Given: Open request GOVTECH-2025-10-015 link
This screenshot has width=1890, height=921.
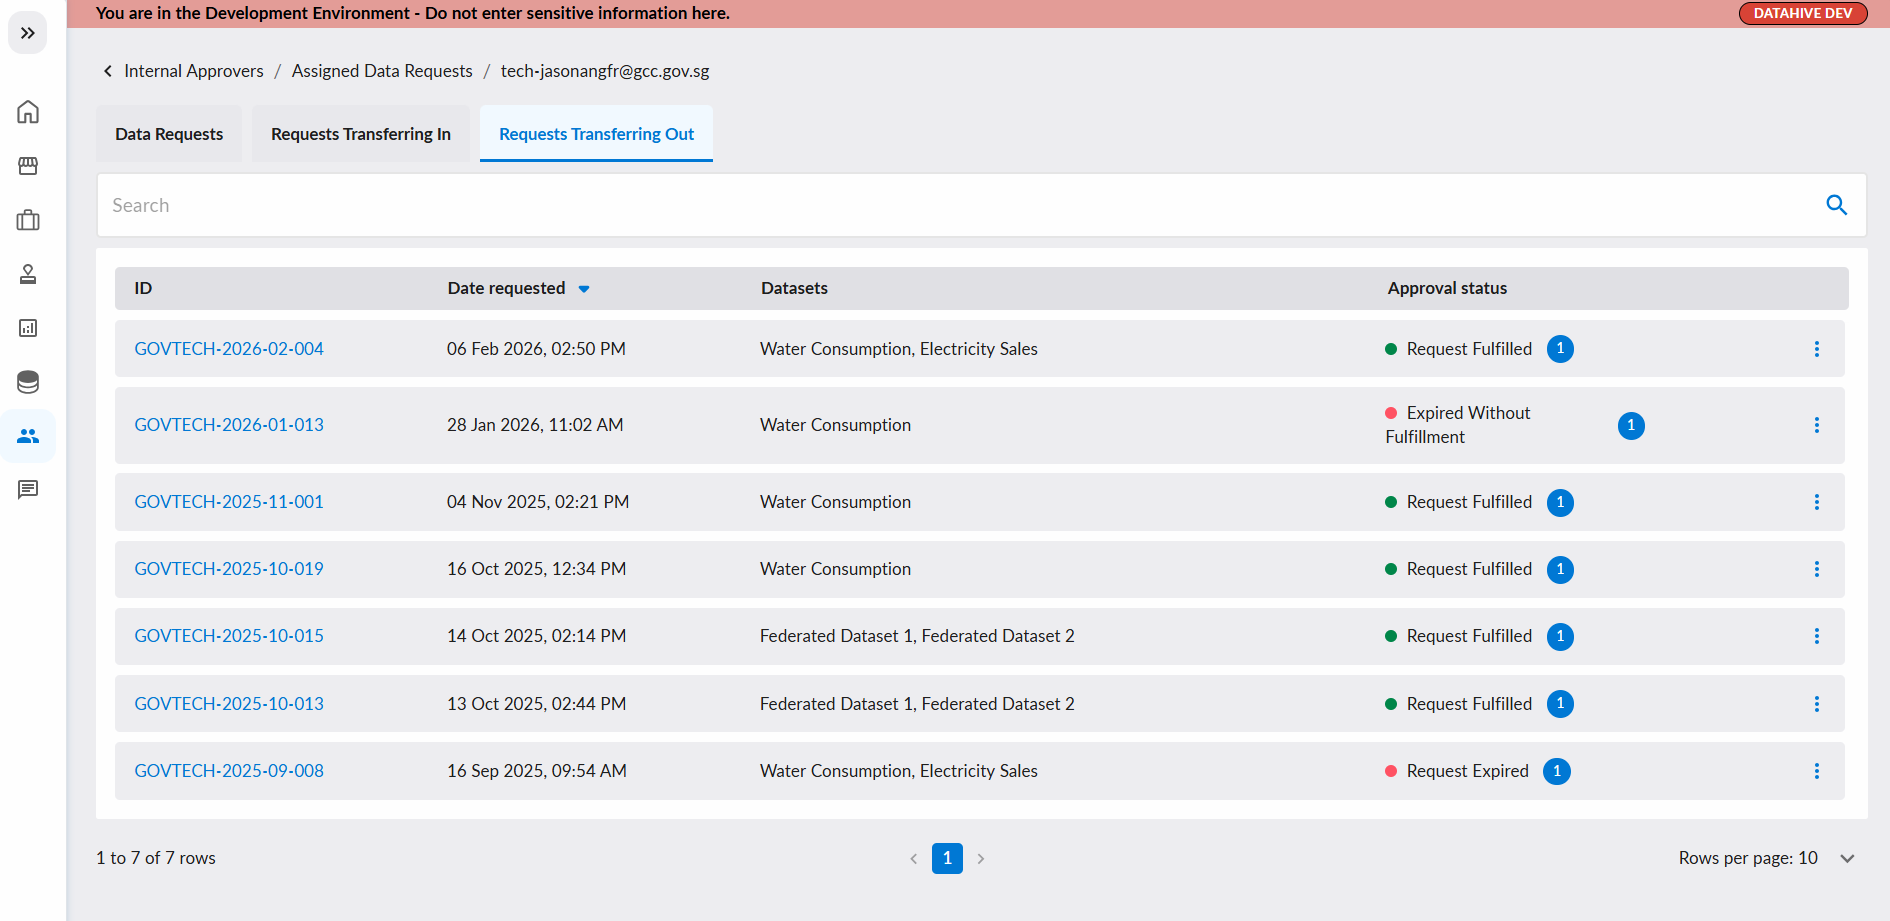Looking at the screenshot, I should point(229,636).
